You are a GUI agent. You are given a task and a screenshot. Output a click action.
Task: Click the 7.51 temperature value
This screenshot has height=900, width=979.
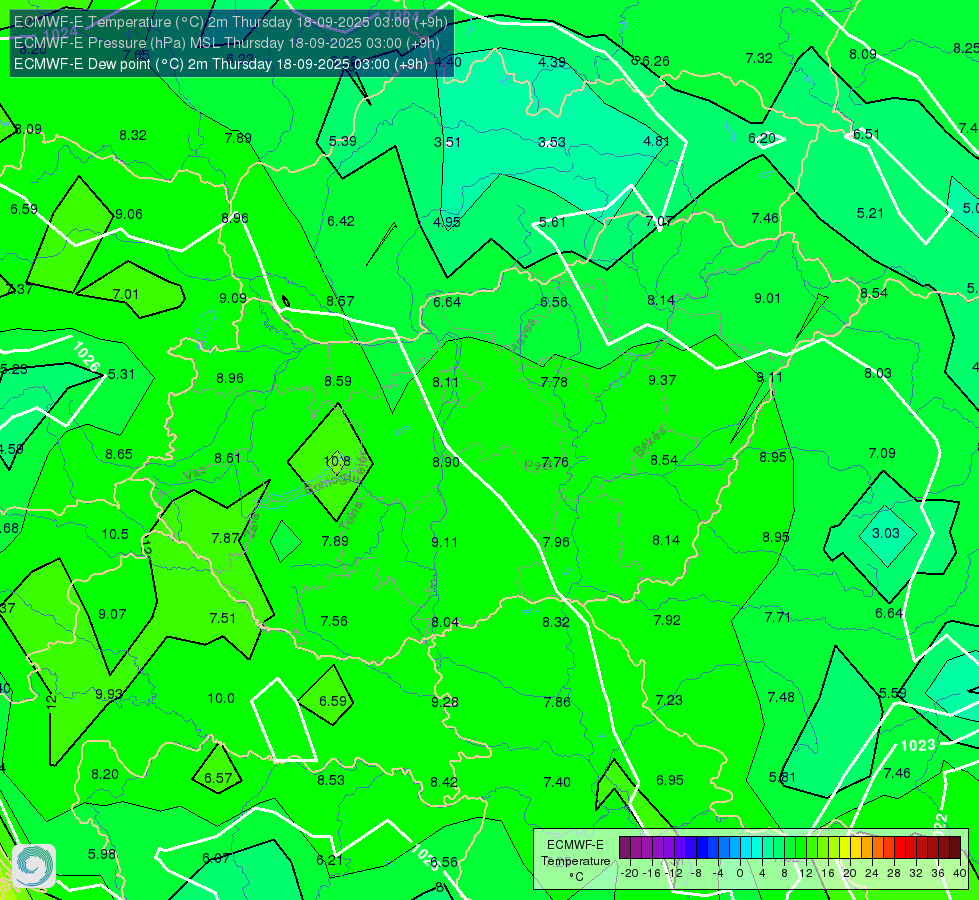coord(223,618)
